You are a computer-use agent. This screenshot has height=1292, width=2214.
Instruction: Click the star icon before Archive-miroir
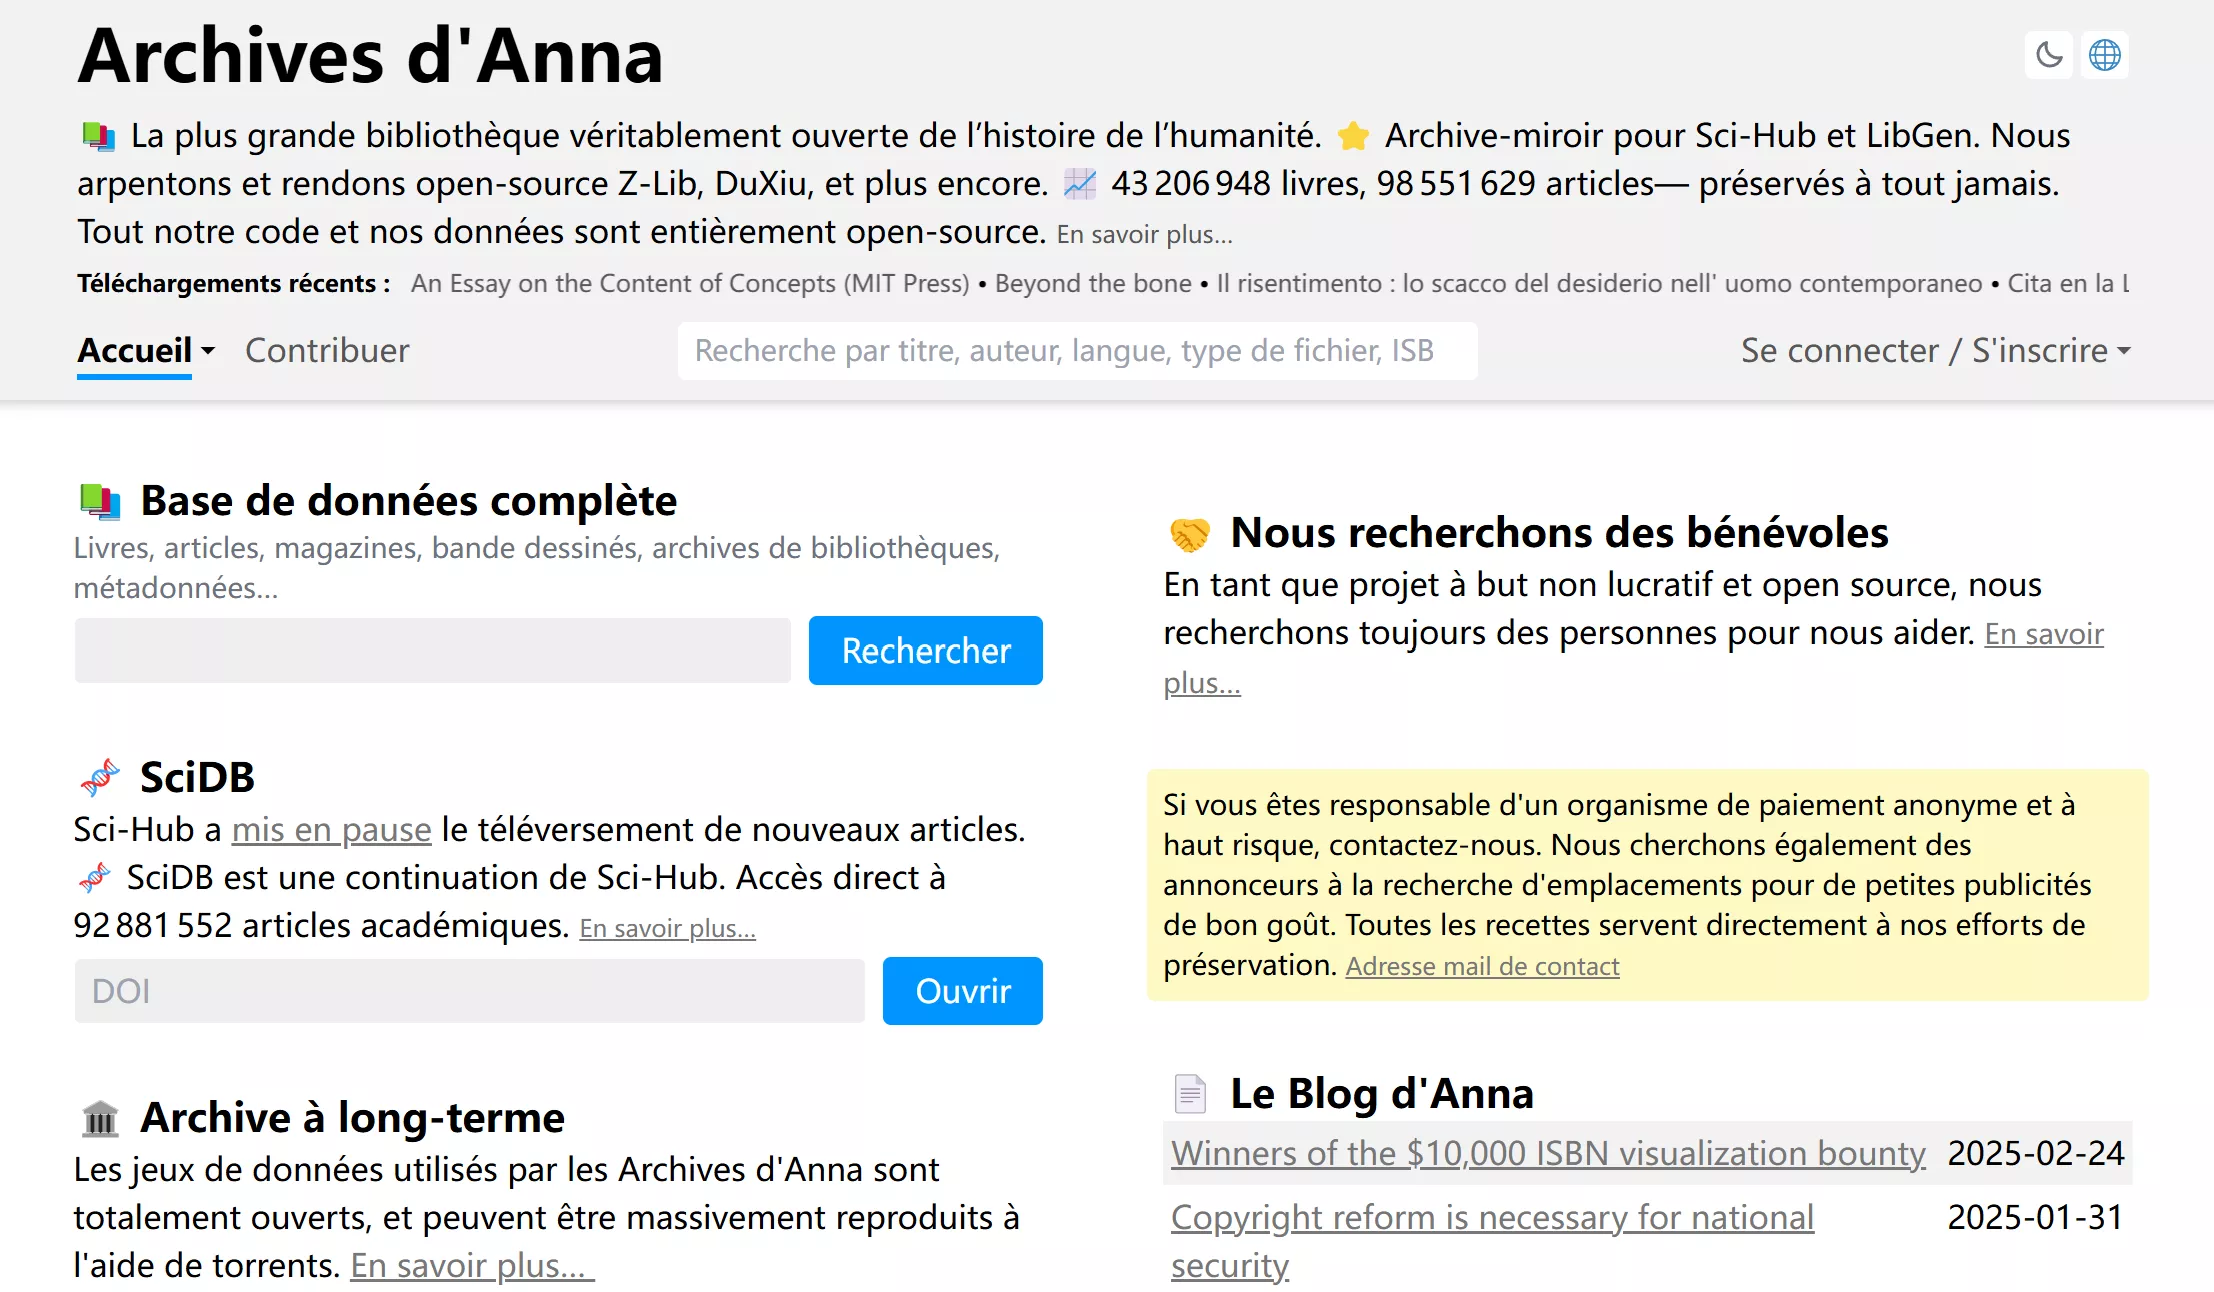[x=1354, y=136]
